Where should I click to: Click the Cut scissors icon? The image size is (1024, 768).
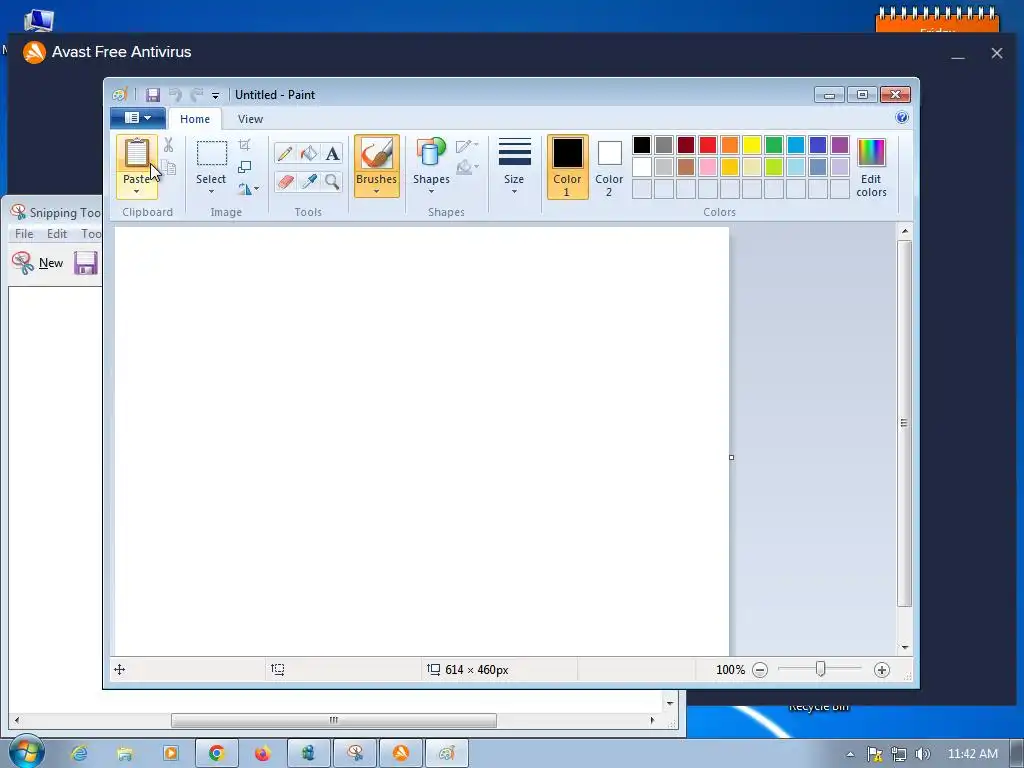point(168,145)
